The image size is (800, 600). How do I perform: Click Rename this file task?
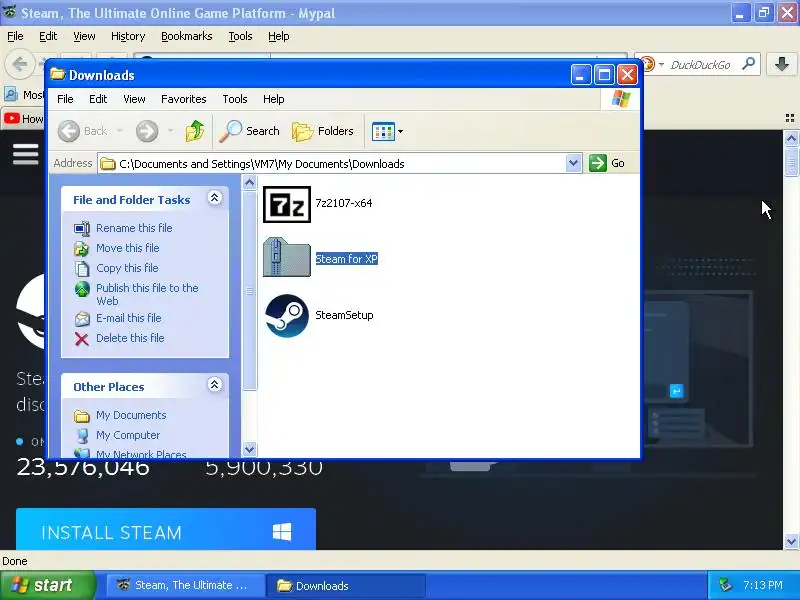(134, 228)
